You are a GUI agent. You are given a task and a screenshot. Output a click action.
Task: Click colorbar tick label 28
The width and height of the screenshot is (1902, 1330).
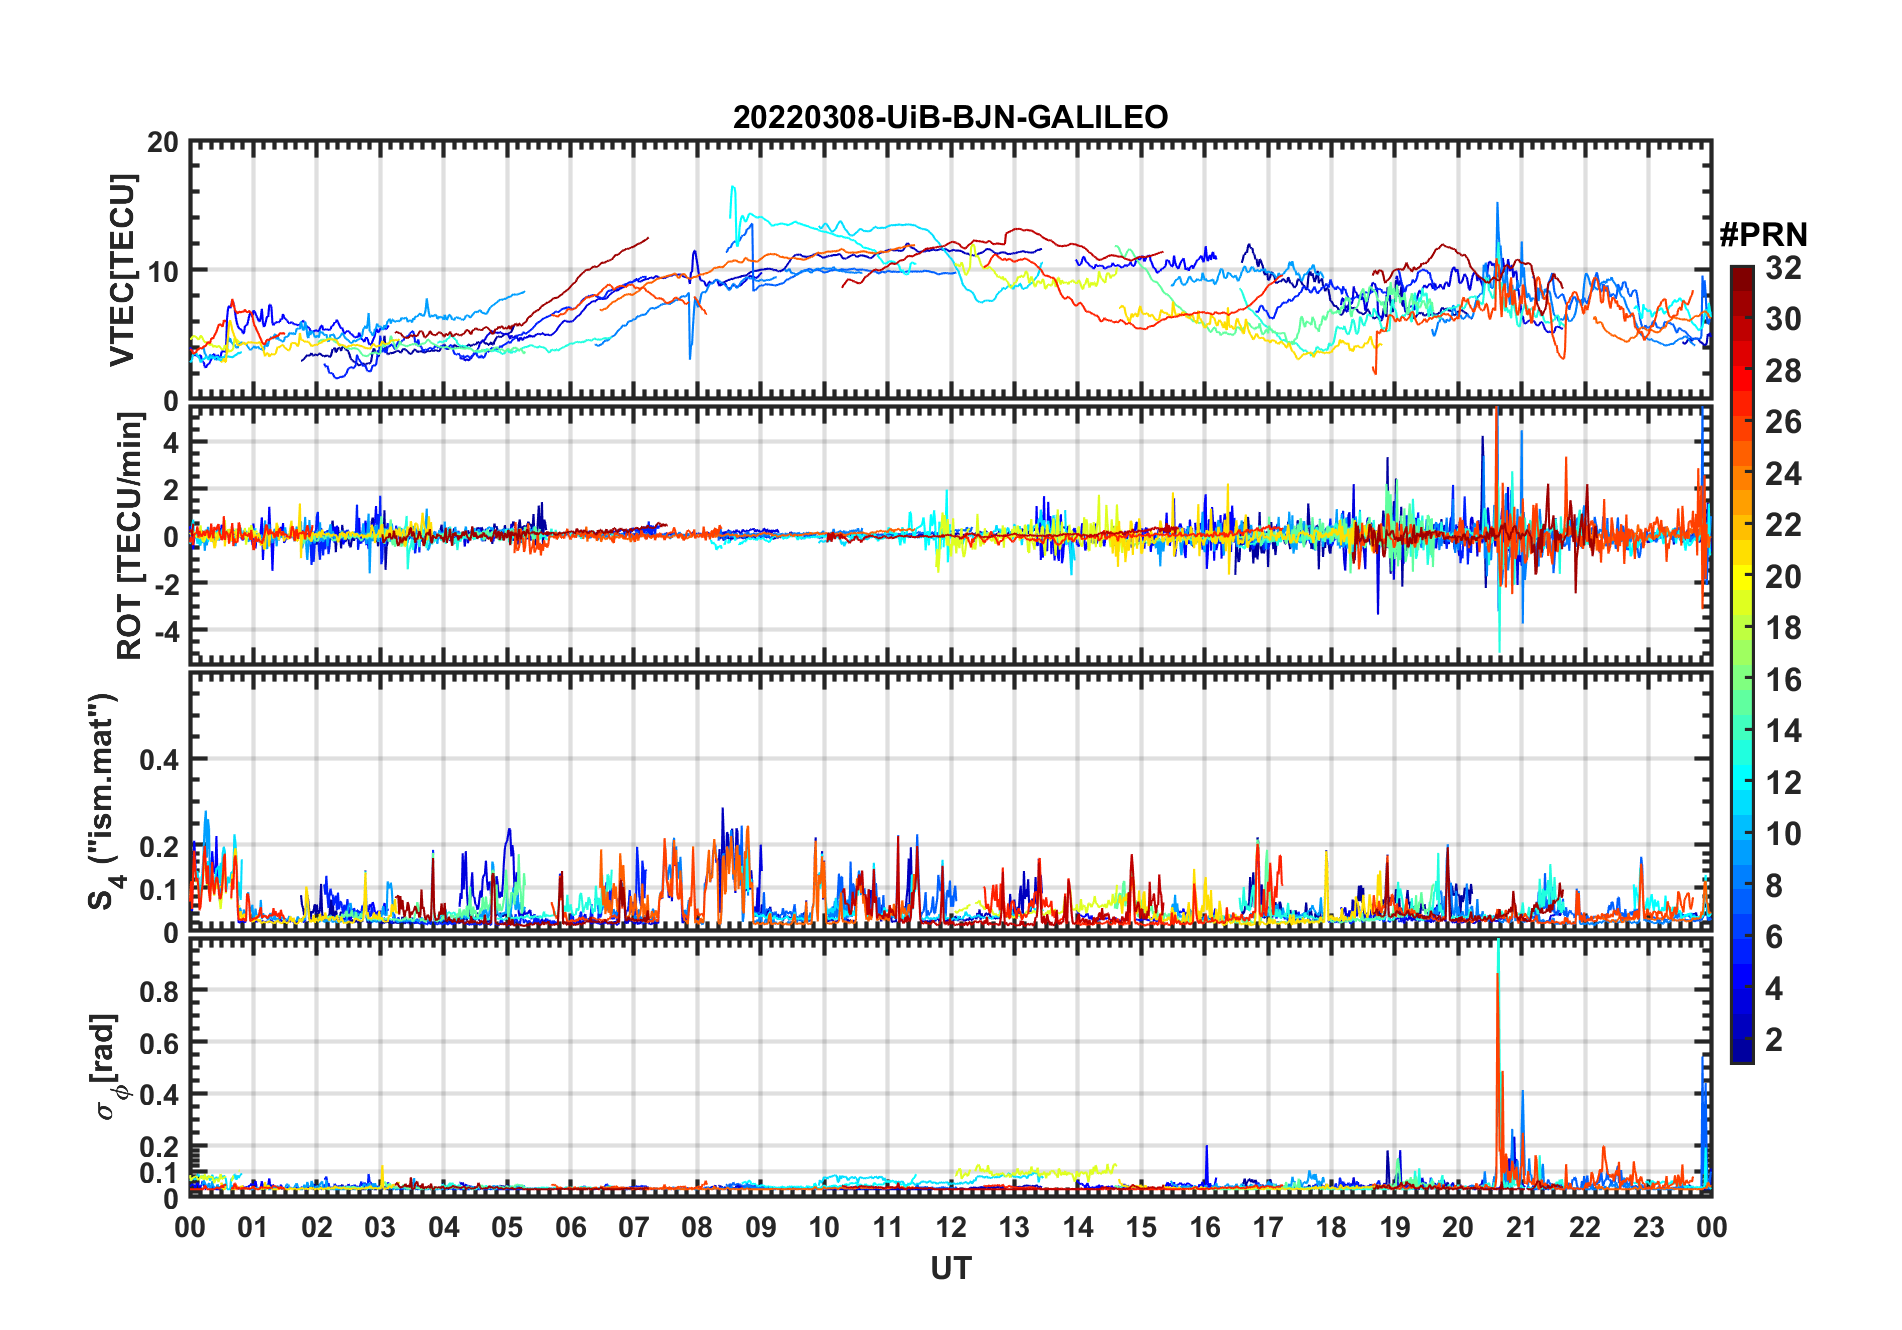pos(1783,371)
